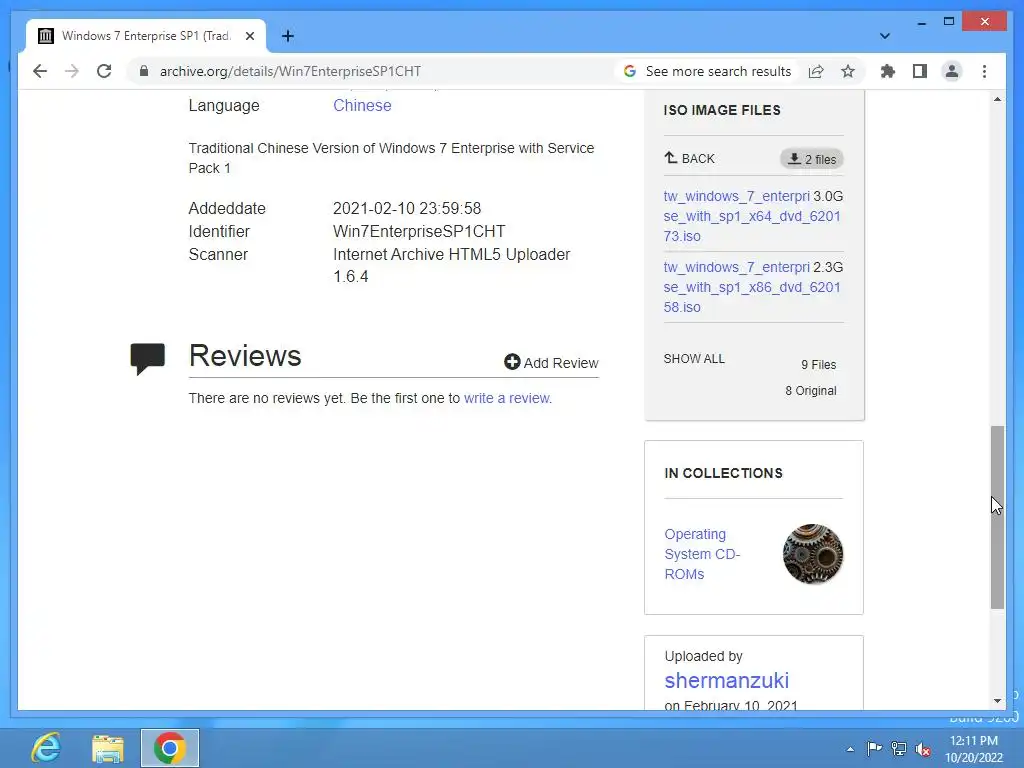Image resolution: width=1024 pixels, height=768 pixels.
Task: Click the ISO IMAGE FILES heading
Action: (722, 110)
